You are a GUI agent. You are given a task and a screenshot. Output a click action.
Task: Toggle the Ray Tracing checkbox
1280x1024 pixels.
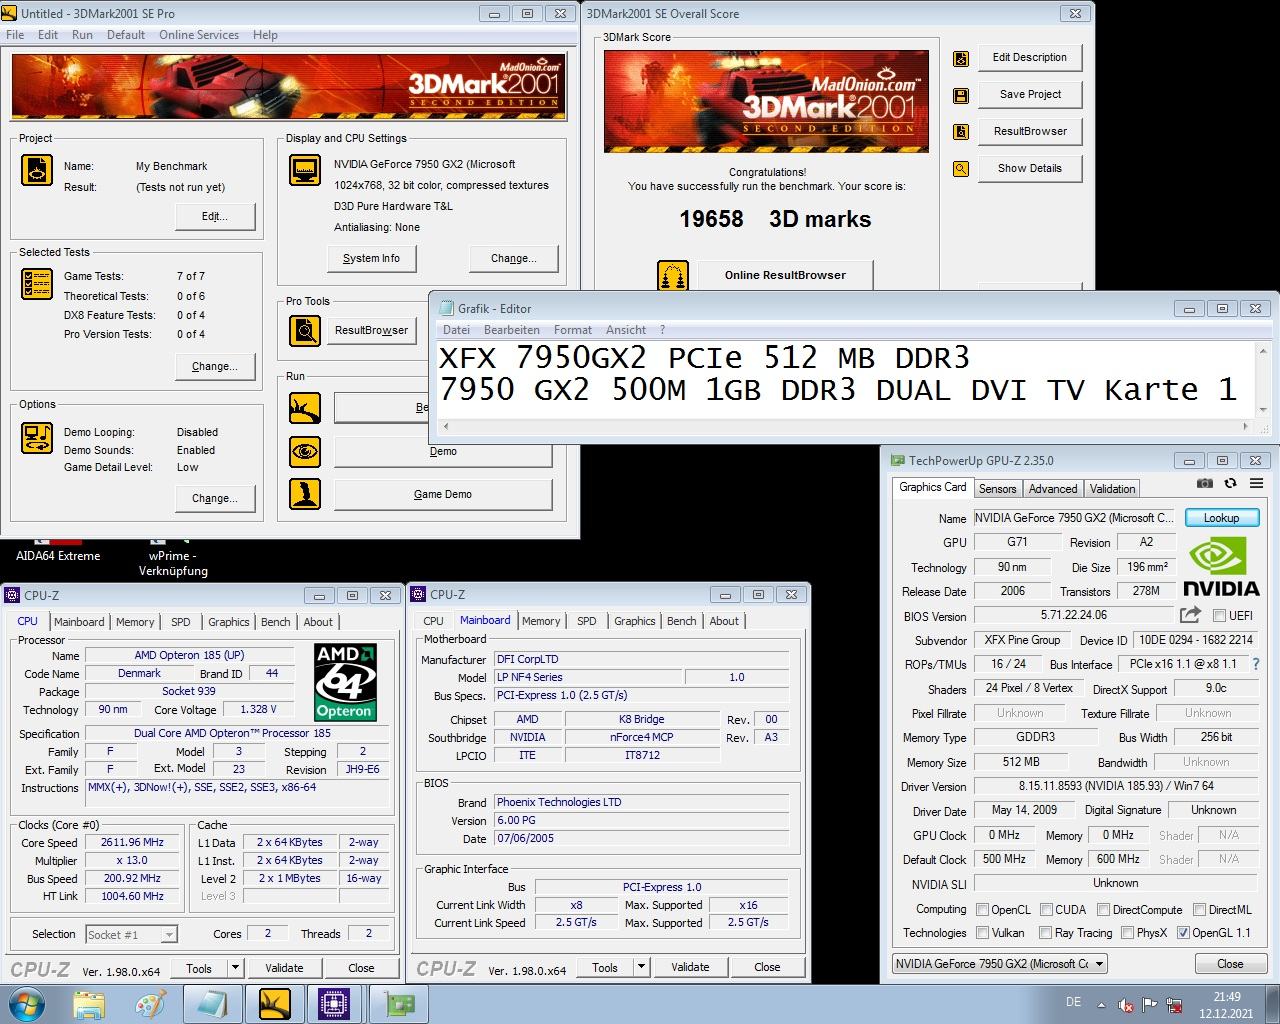(x=1046, y=933)
